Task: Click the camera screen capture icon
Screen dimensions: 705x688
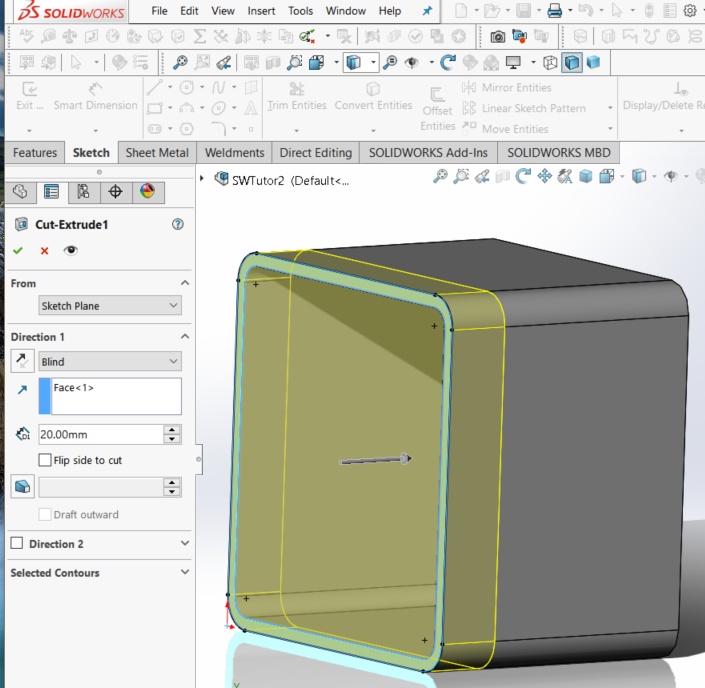Action: 497,36
